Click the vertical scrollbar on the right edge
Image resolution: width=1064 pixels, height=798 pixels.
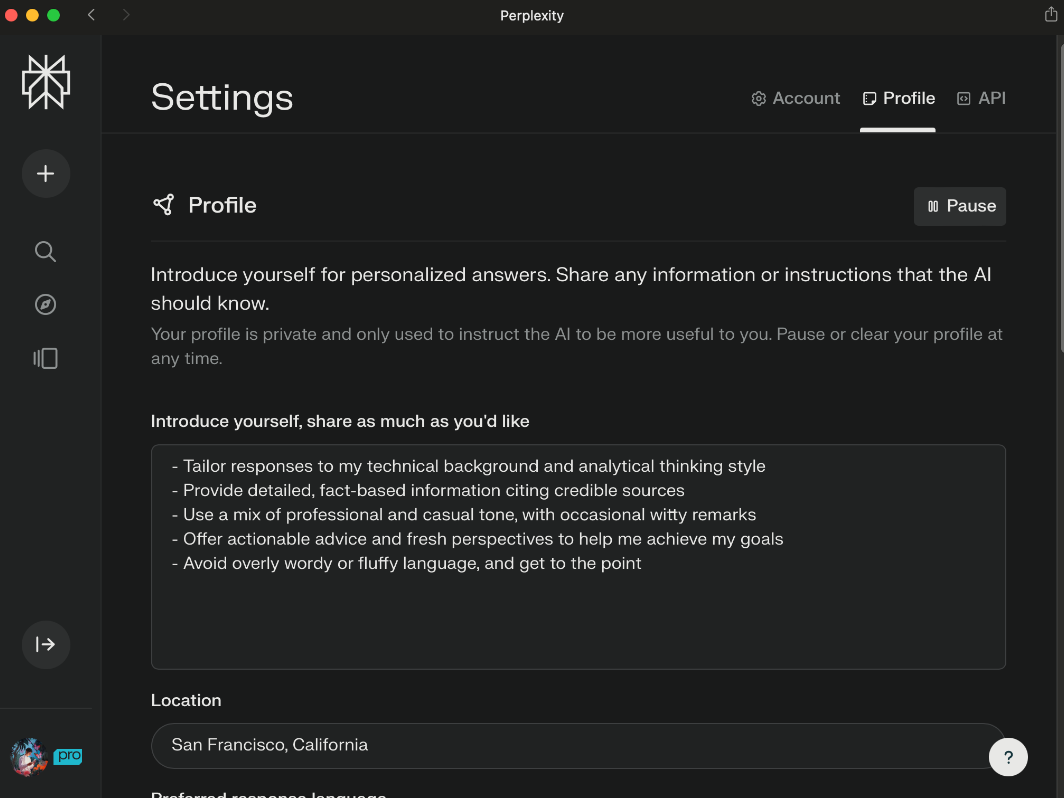tap(1060, 200)
